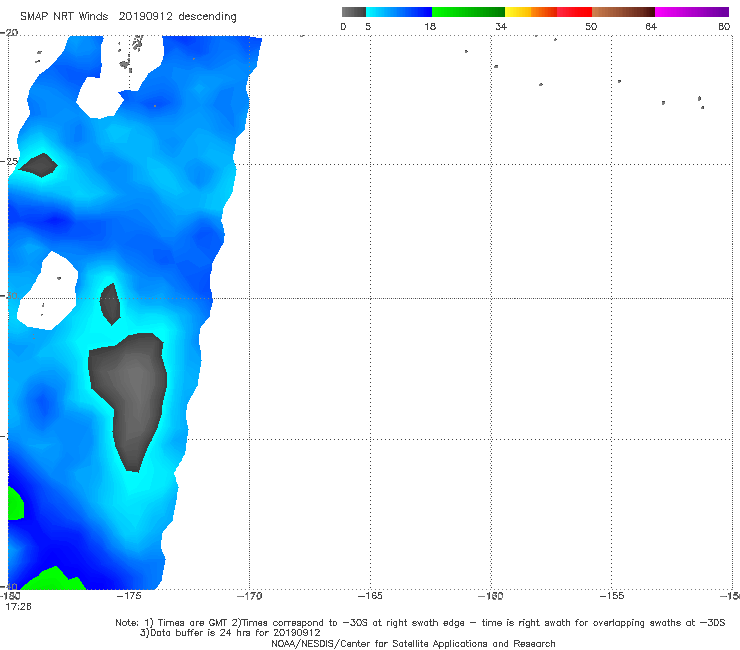Click the green high-wind patch at the map's bottom edge
The image size is (740, 650).
tap(53, 579)
